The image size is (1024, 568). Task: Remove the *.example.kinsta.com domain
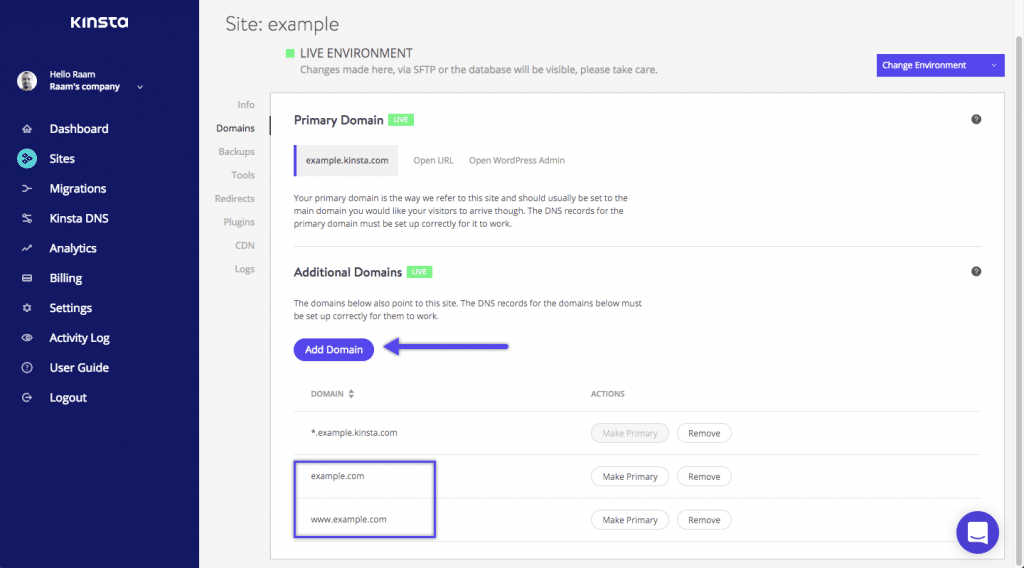(704, 433)
